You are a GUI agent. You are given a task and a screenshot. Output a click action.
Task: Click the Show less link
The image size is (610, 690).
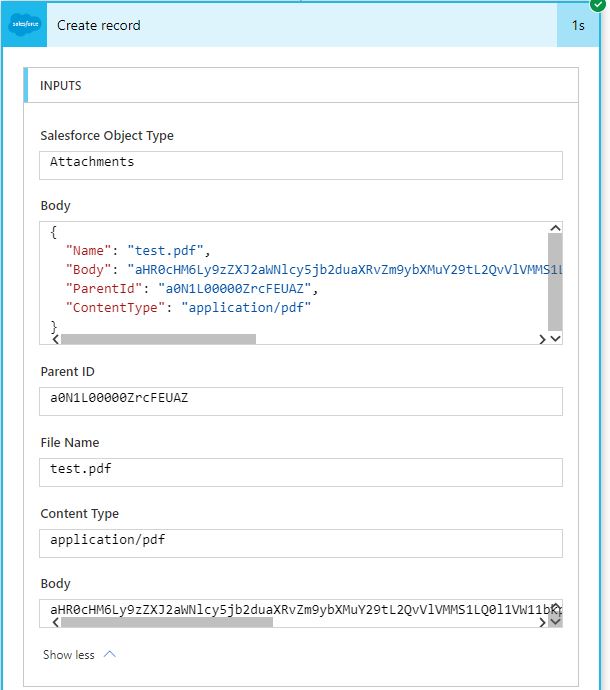pyautogui.click(x=69, y=655)
